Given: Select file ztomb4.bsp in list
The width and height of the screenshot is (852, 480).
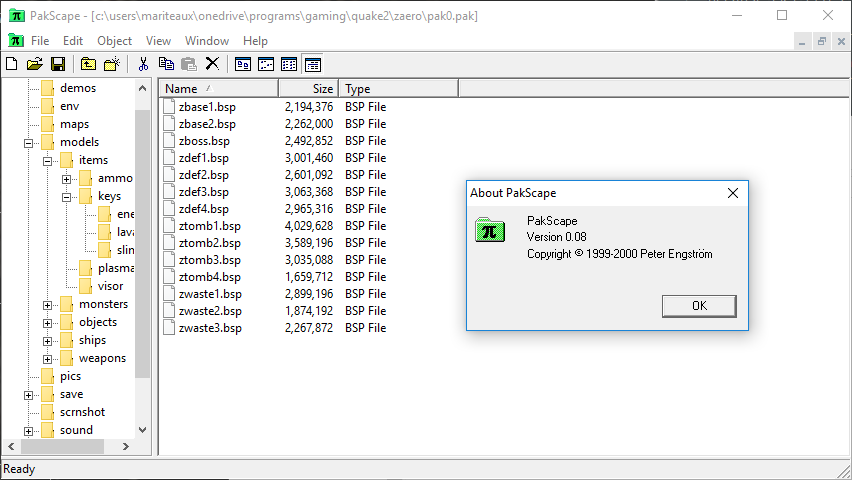Looking at the screenshot, I should pyautogui.click(x=210, y=277).
